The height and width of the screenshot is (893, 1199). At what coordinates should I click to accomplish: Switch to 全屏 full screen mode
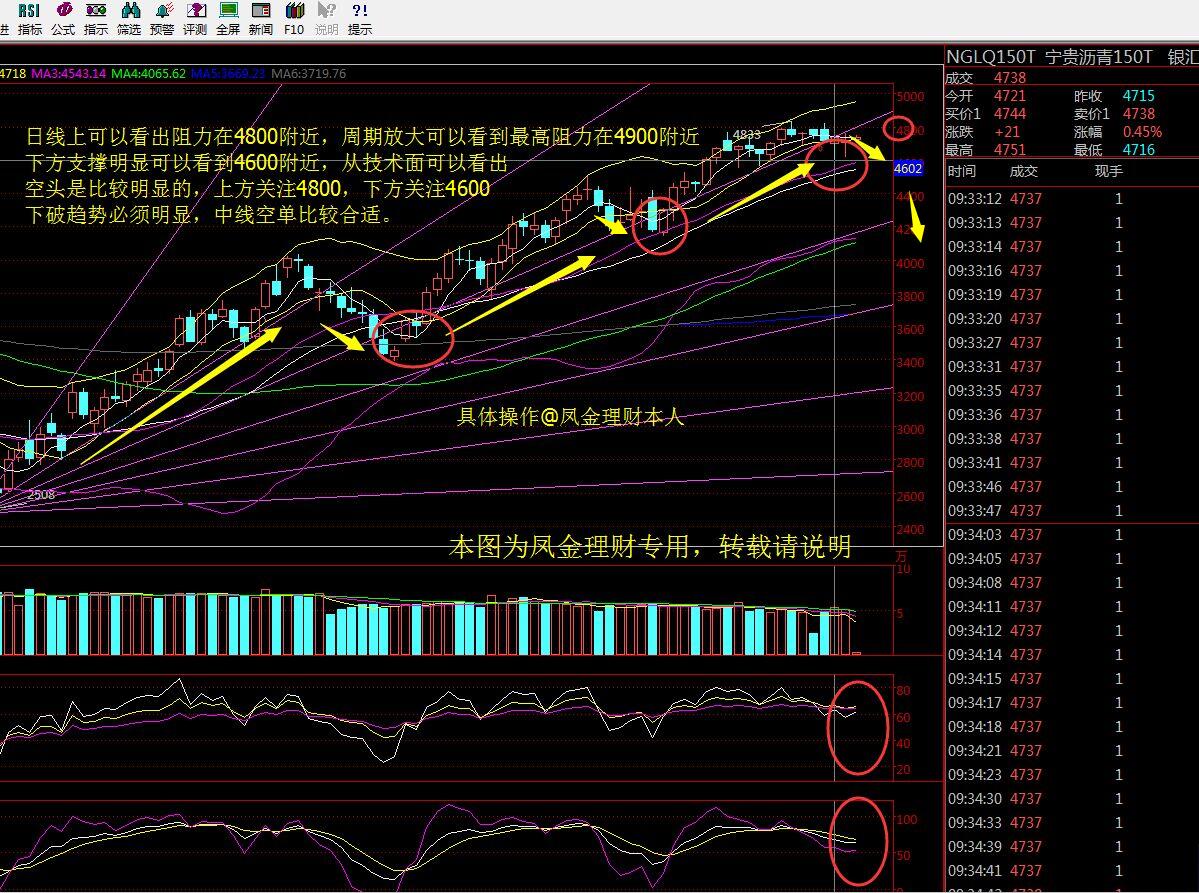(x=228, y=18)
